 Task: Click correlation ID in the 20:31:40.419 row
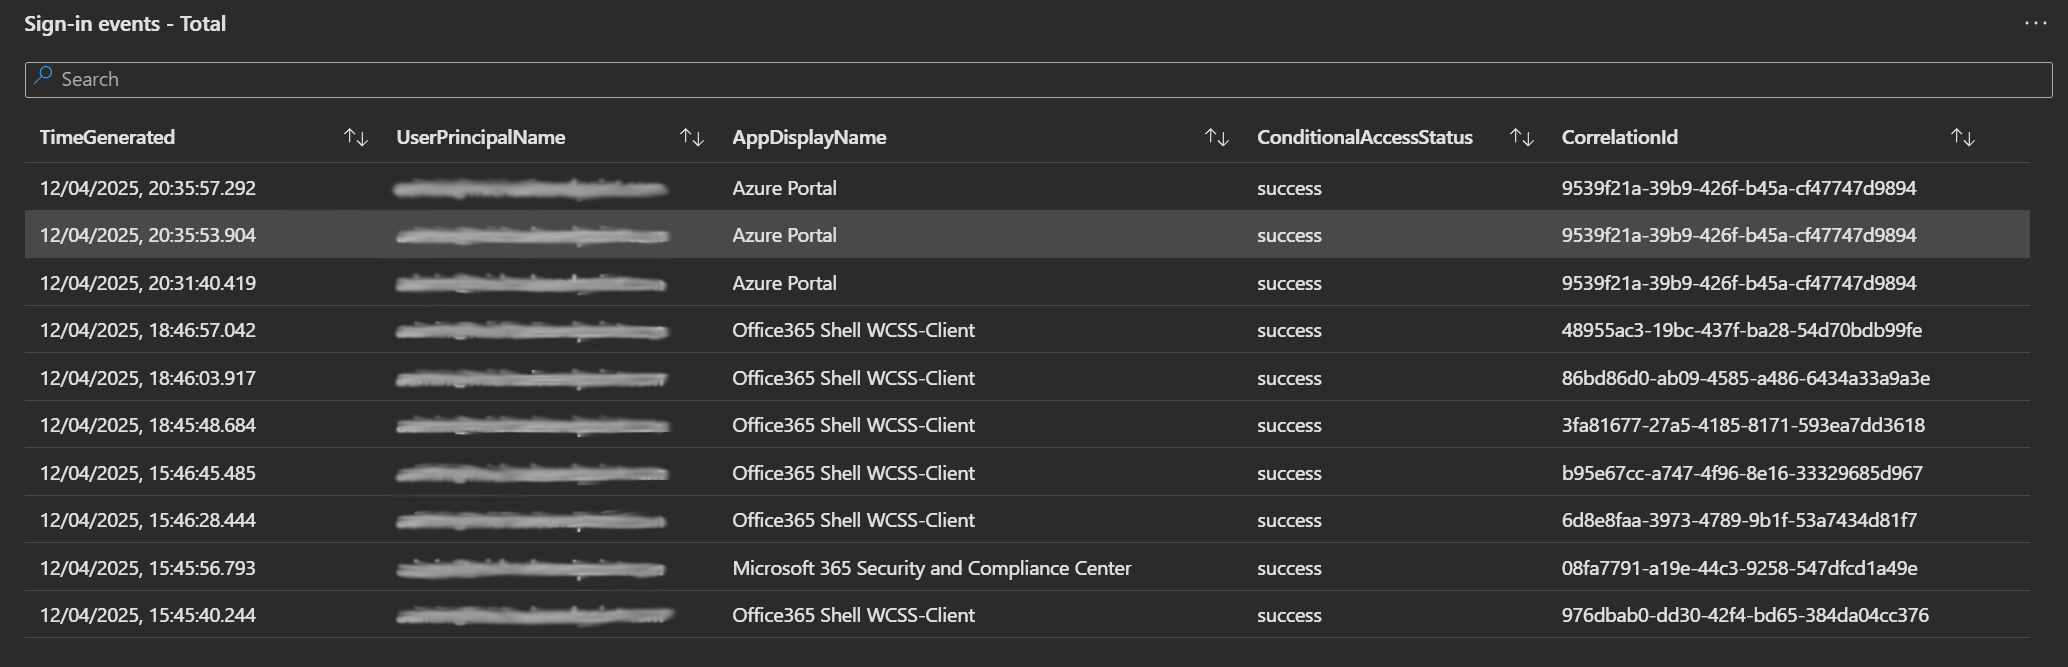pos(1739,283)
